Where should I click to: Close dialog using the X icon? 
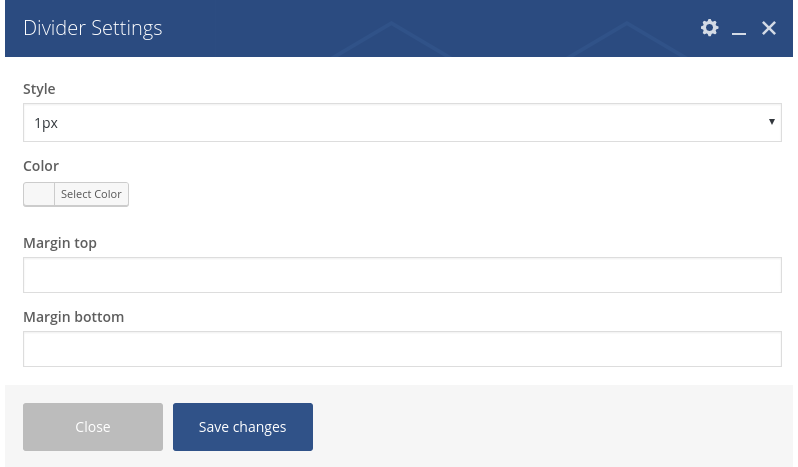click(x=769, y=28)
